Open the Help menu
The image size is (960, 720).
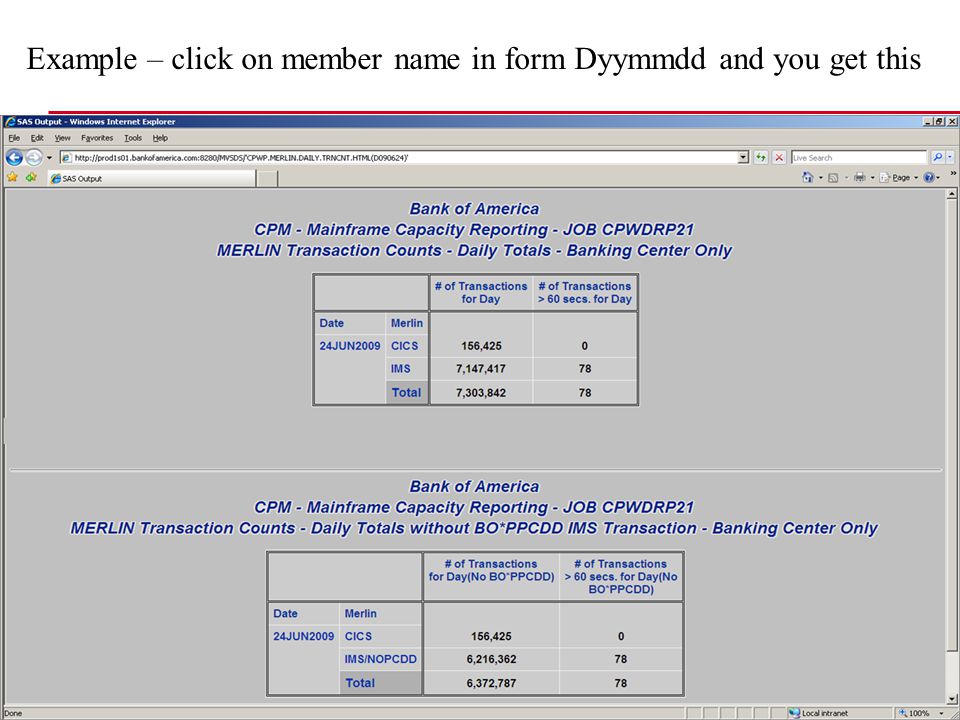tap(160, 138)
